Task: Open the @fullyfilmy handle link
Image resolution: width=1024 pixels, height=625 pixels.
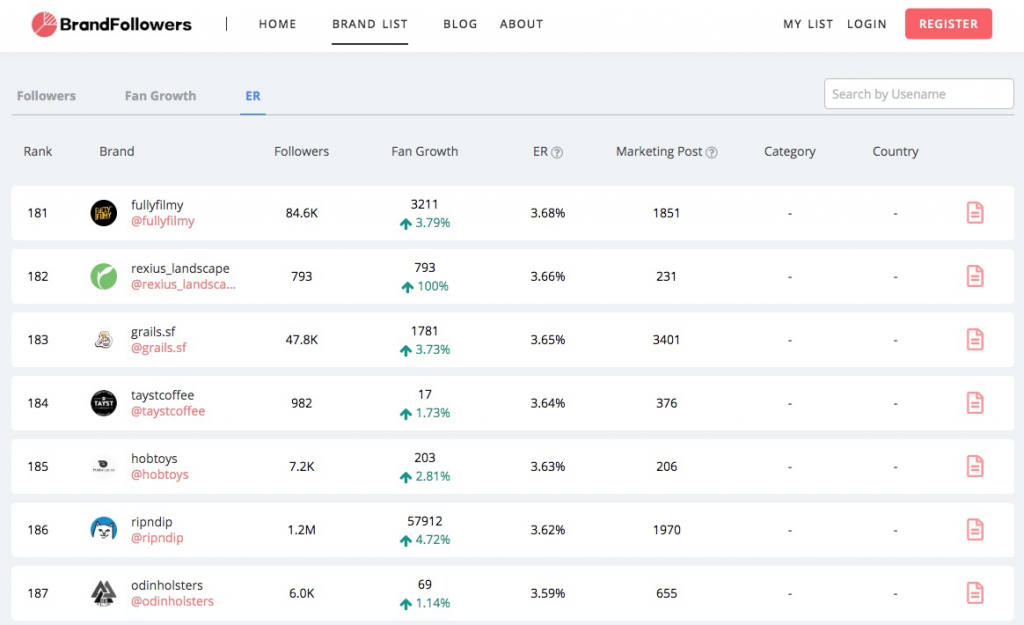Action: [x=163, y=221]
